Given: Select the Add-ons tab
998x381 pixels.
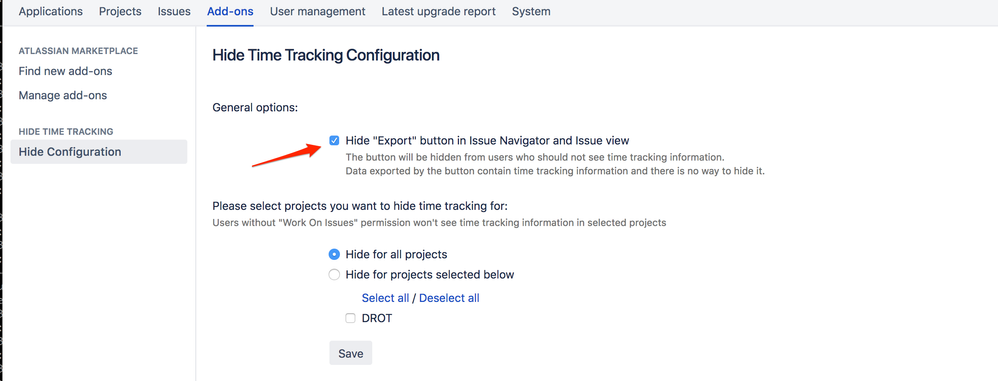Looking at the screenshot, I should pos(230,11).
